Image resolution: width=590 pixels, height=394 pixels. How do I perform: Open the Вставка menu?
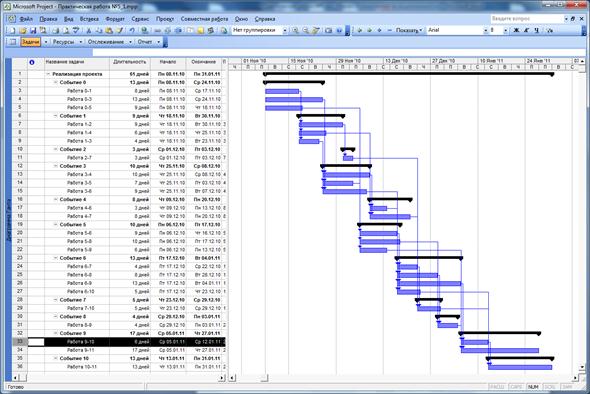tap(89, 19)
